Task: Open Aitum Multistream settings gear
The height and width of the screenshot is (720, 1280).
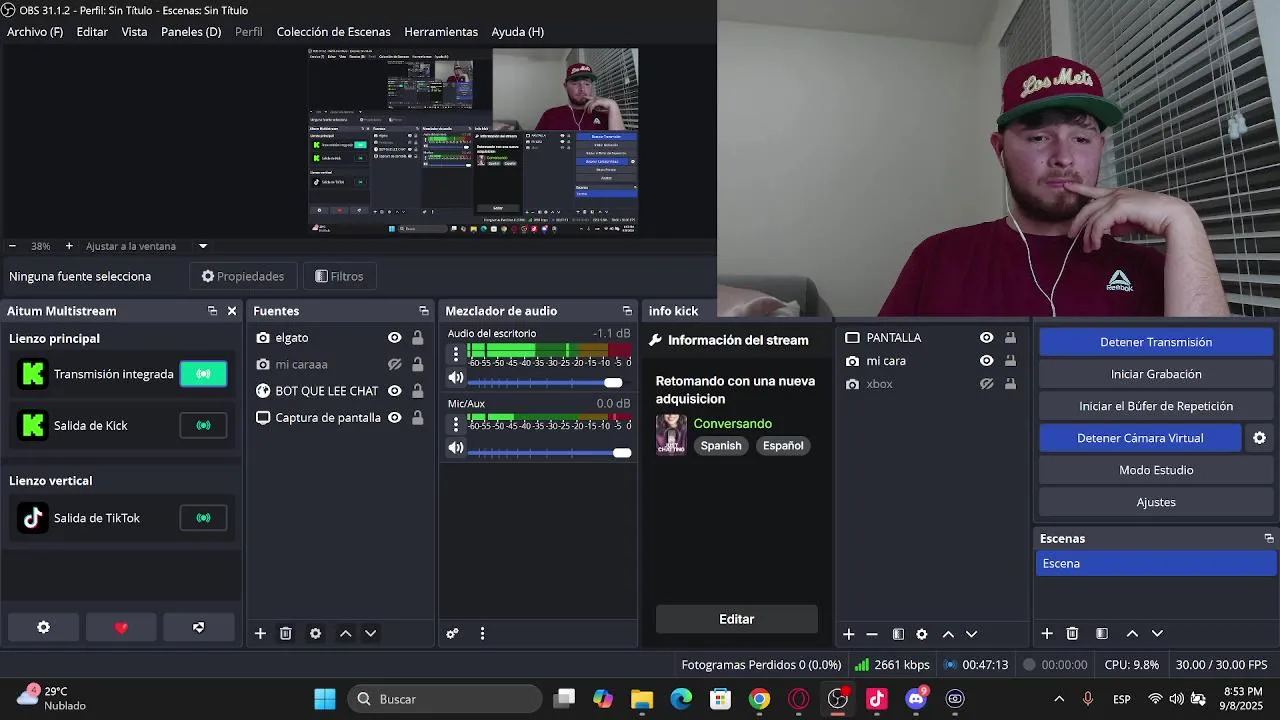Action: point(43,627)
